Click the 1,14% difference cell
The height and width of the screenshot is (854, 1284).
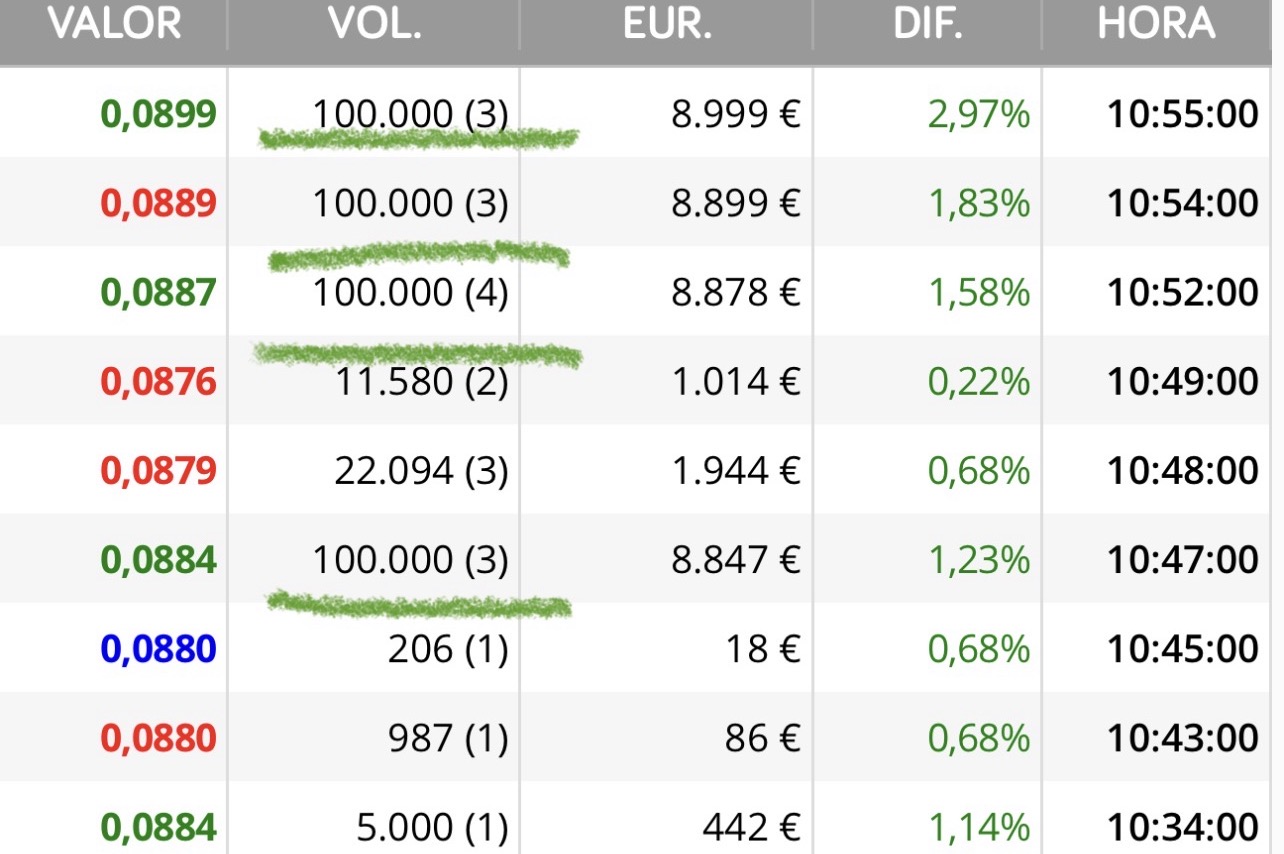[978, 828]
